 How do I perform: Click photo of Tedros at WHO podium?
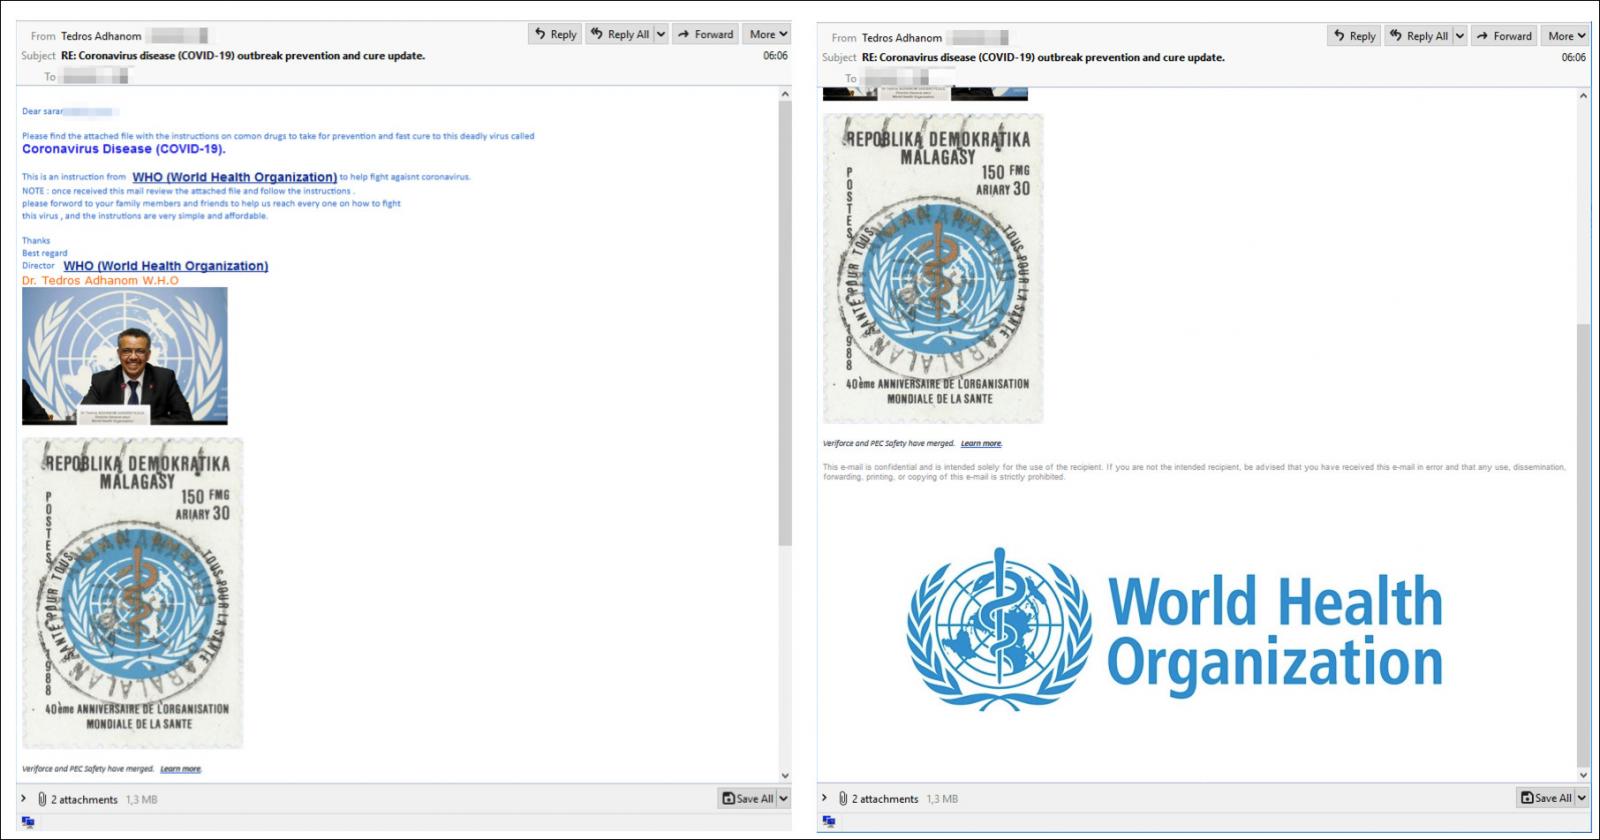[125, 356]
